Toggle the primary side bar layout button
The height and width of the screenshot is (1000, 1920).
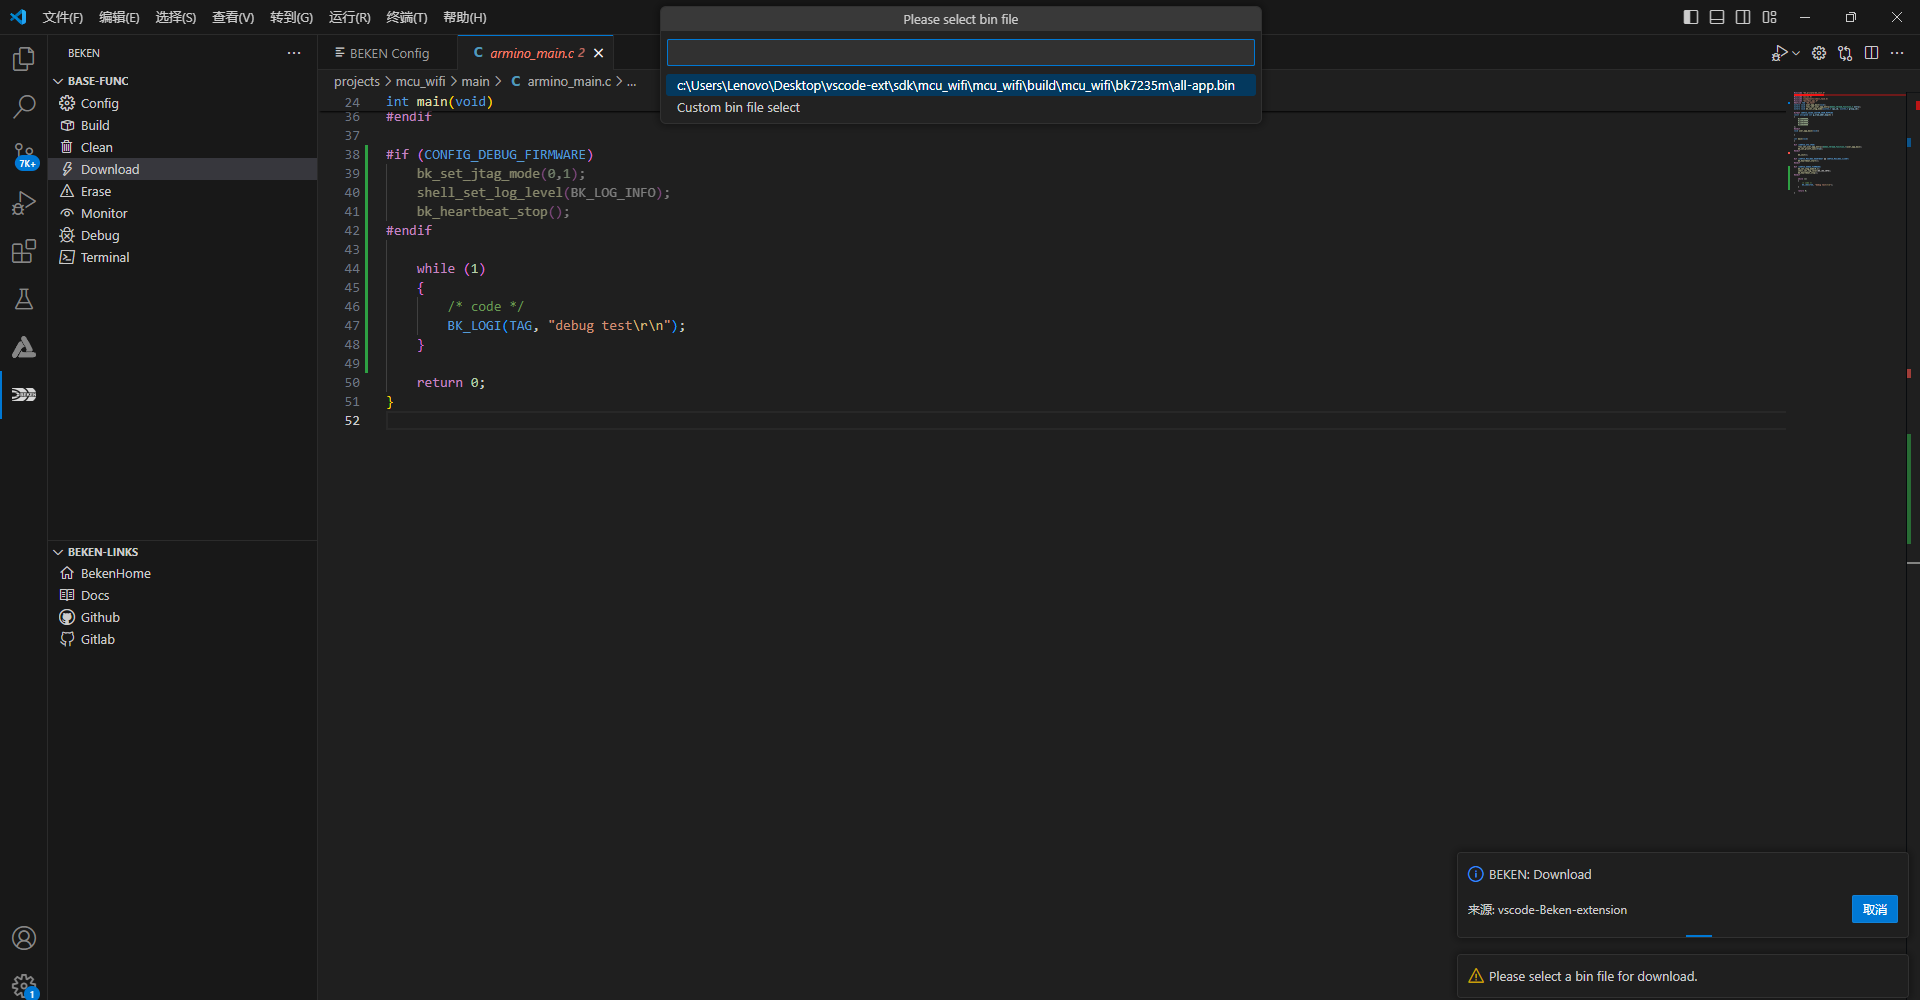pyautogui.click(x=1691, y=17)
